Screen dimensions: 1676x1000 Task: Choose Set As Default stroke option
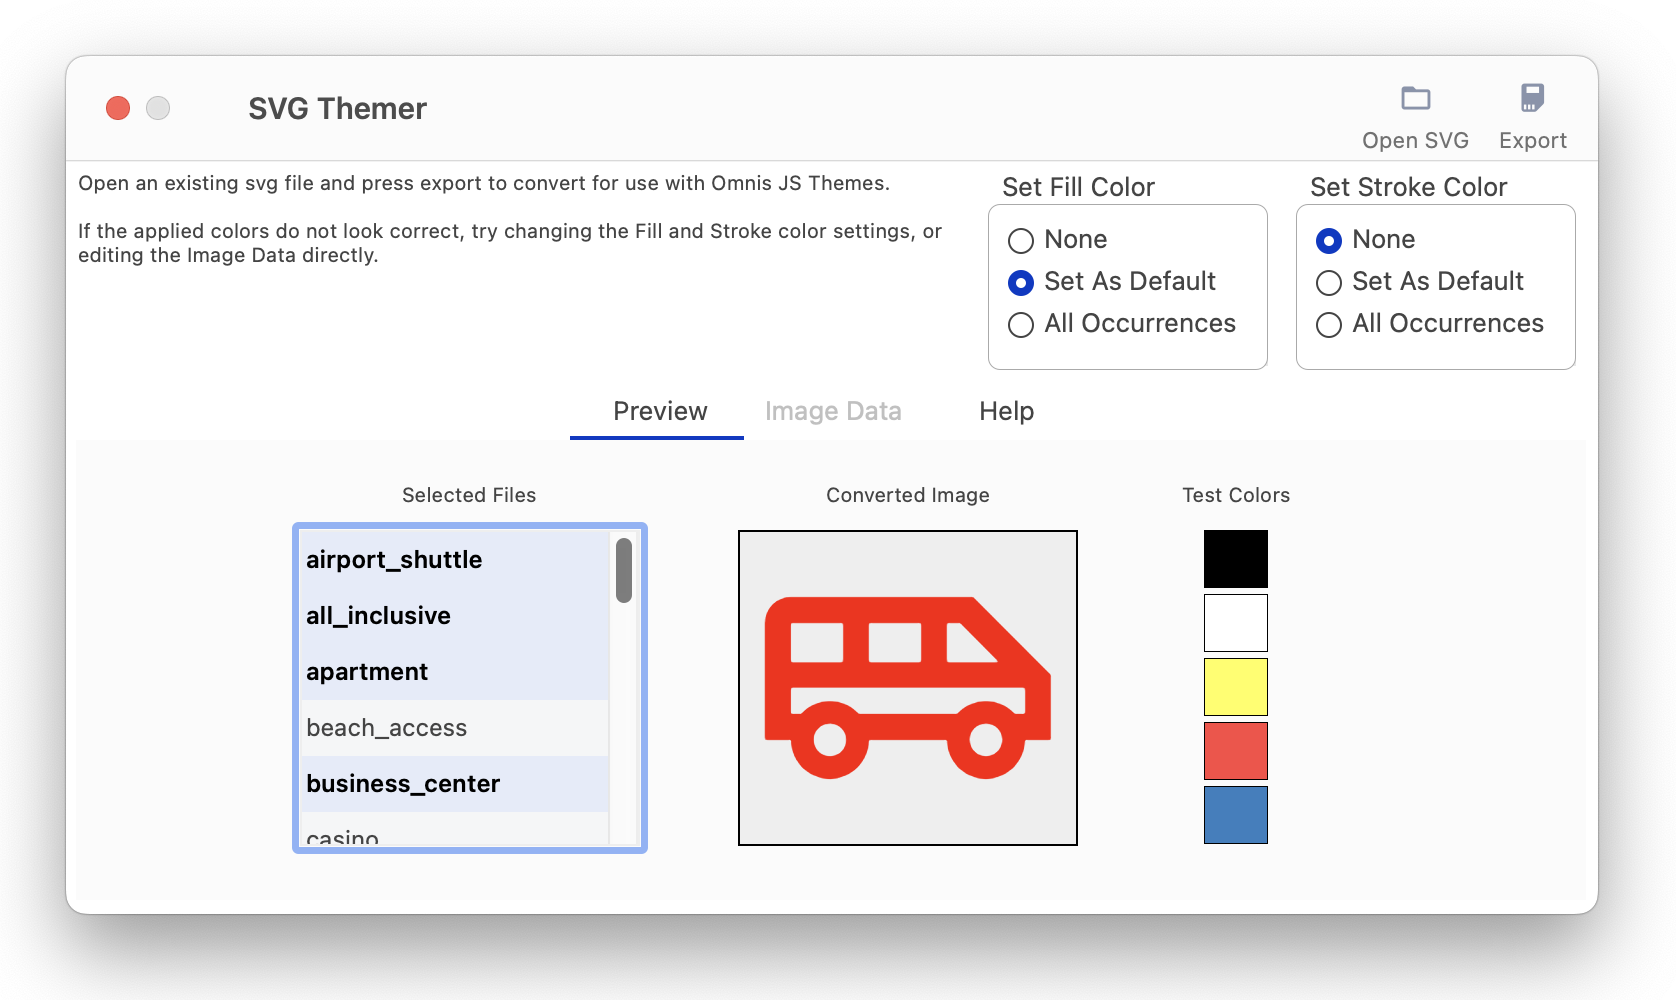[1328, 282]
